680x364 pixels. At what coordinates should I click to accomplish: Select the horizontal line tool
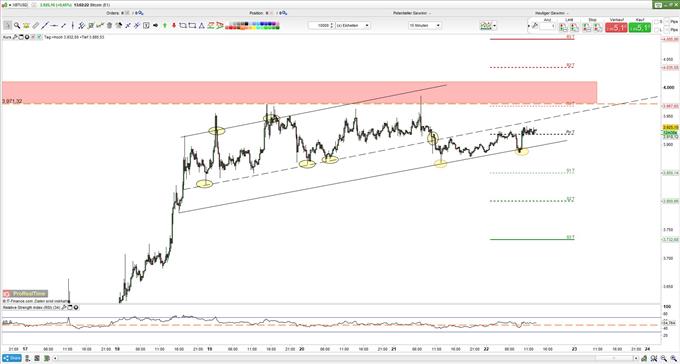55,25
